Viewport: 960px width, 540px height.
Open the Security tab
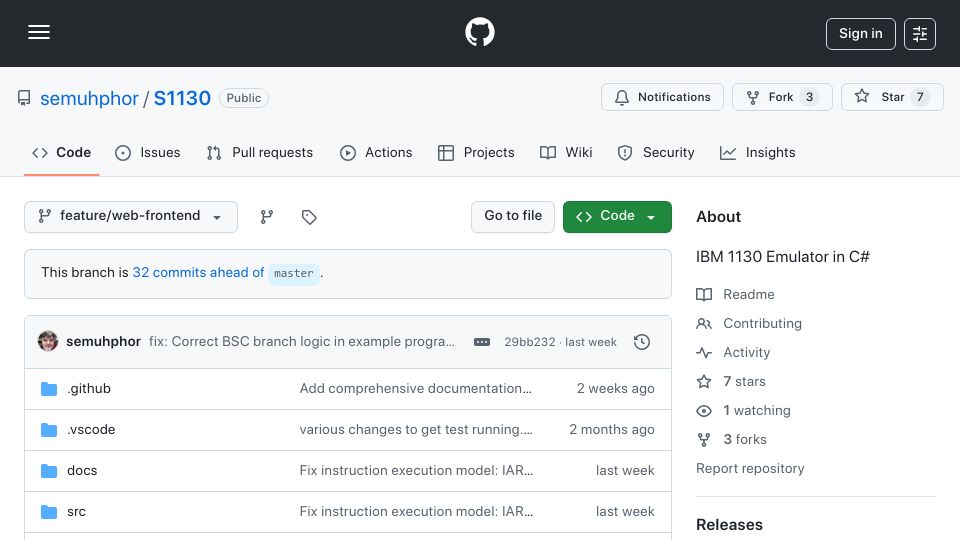pos(655,152)
